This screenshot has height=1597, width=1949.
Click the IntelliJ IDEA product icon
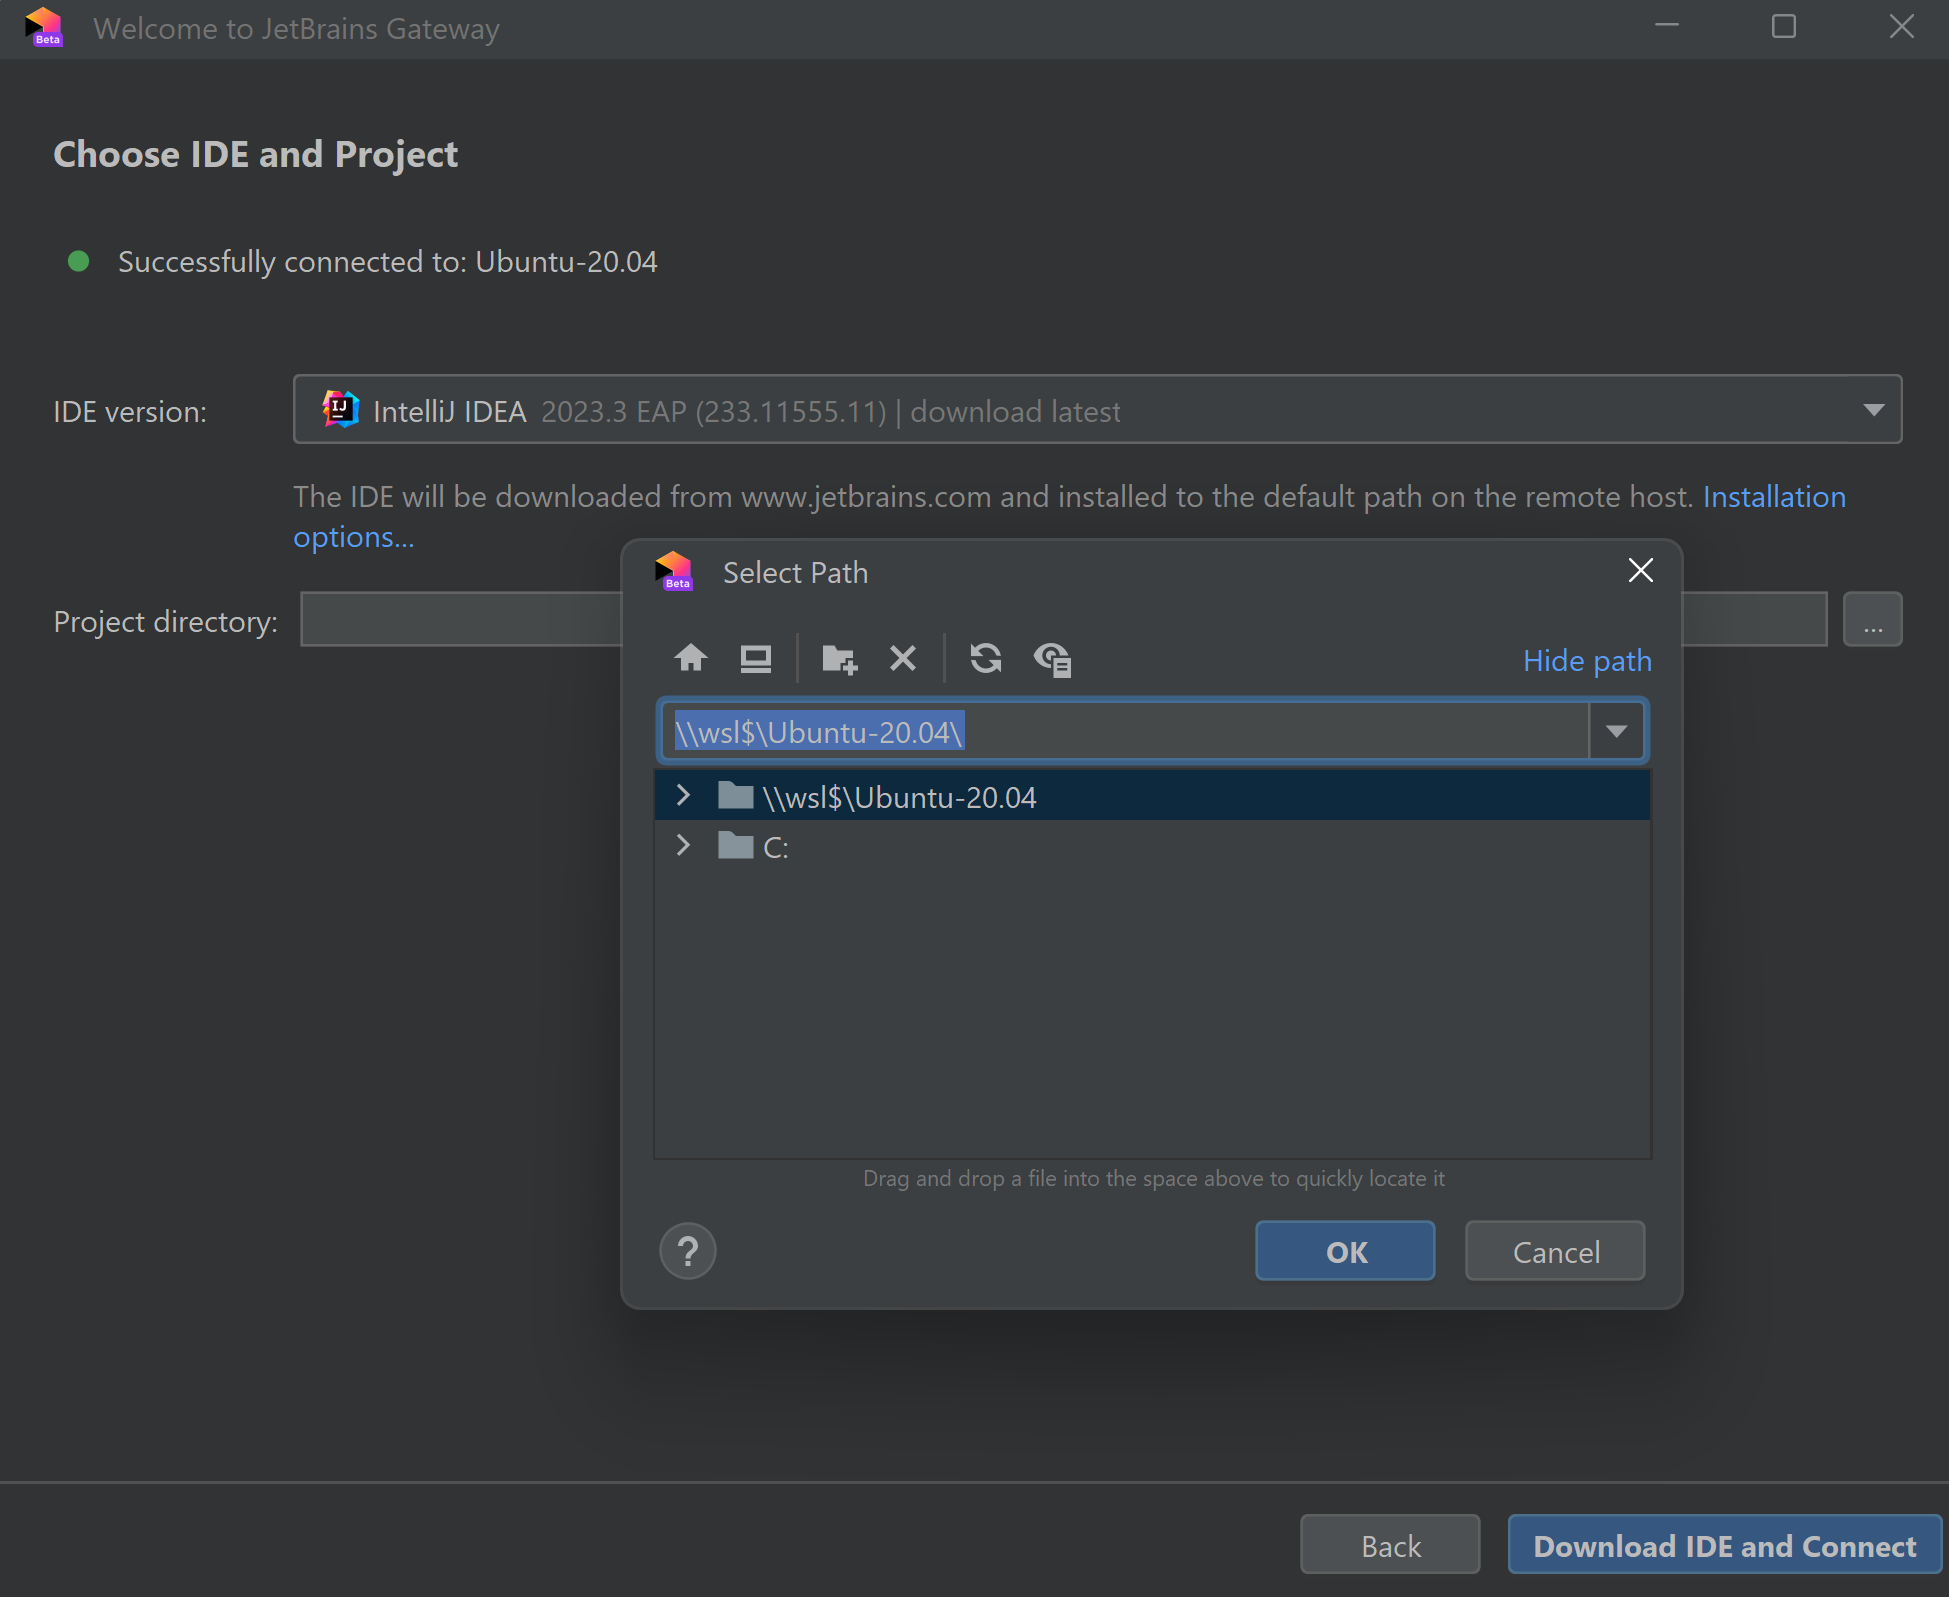pyautogui.click(x=340, y=409)
